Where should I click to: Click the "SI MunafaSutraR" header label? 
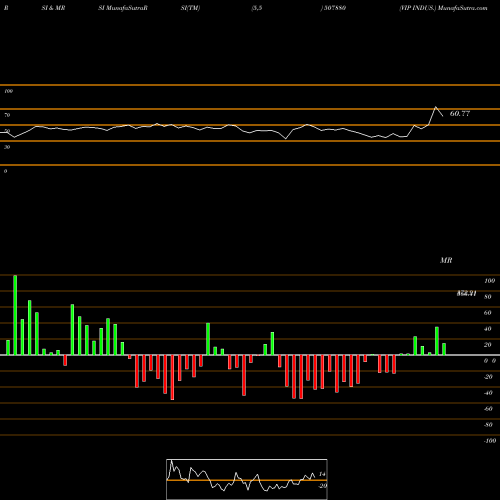123,8
